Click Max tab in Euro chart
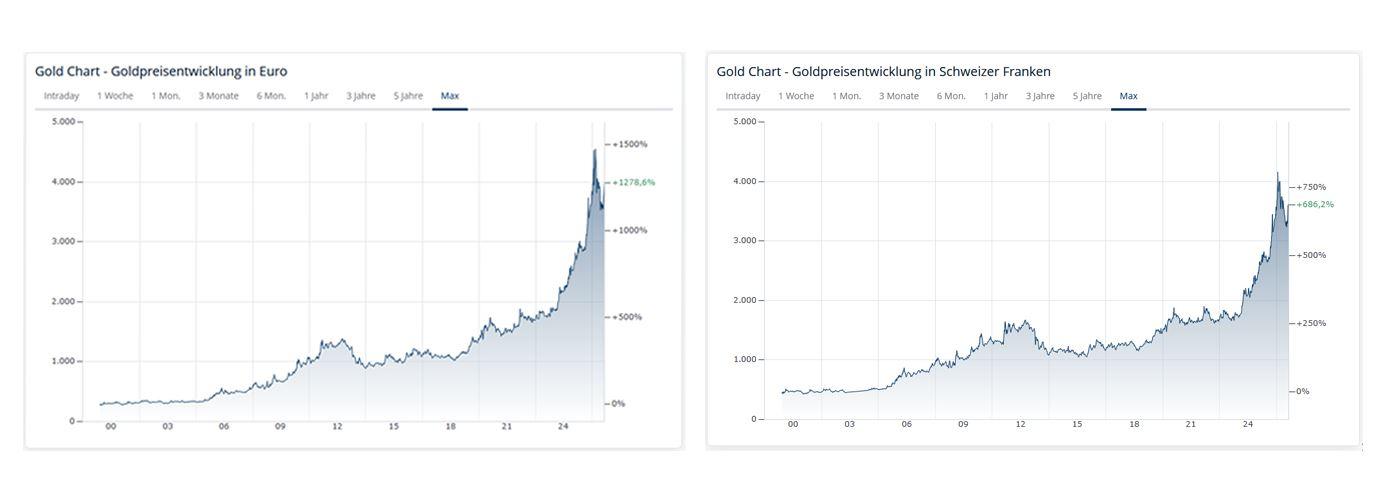This screenshot has width=1386, height=501. (450, 96)
